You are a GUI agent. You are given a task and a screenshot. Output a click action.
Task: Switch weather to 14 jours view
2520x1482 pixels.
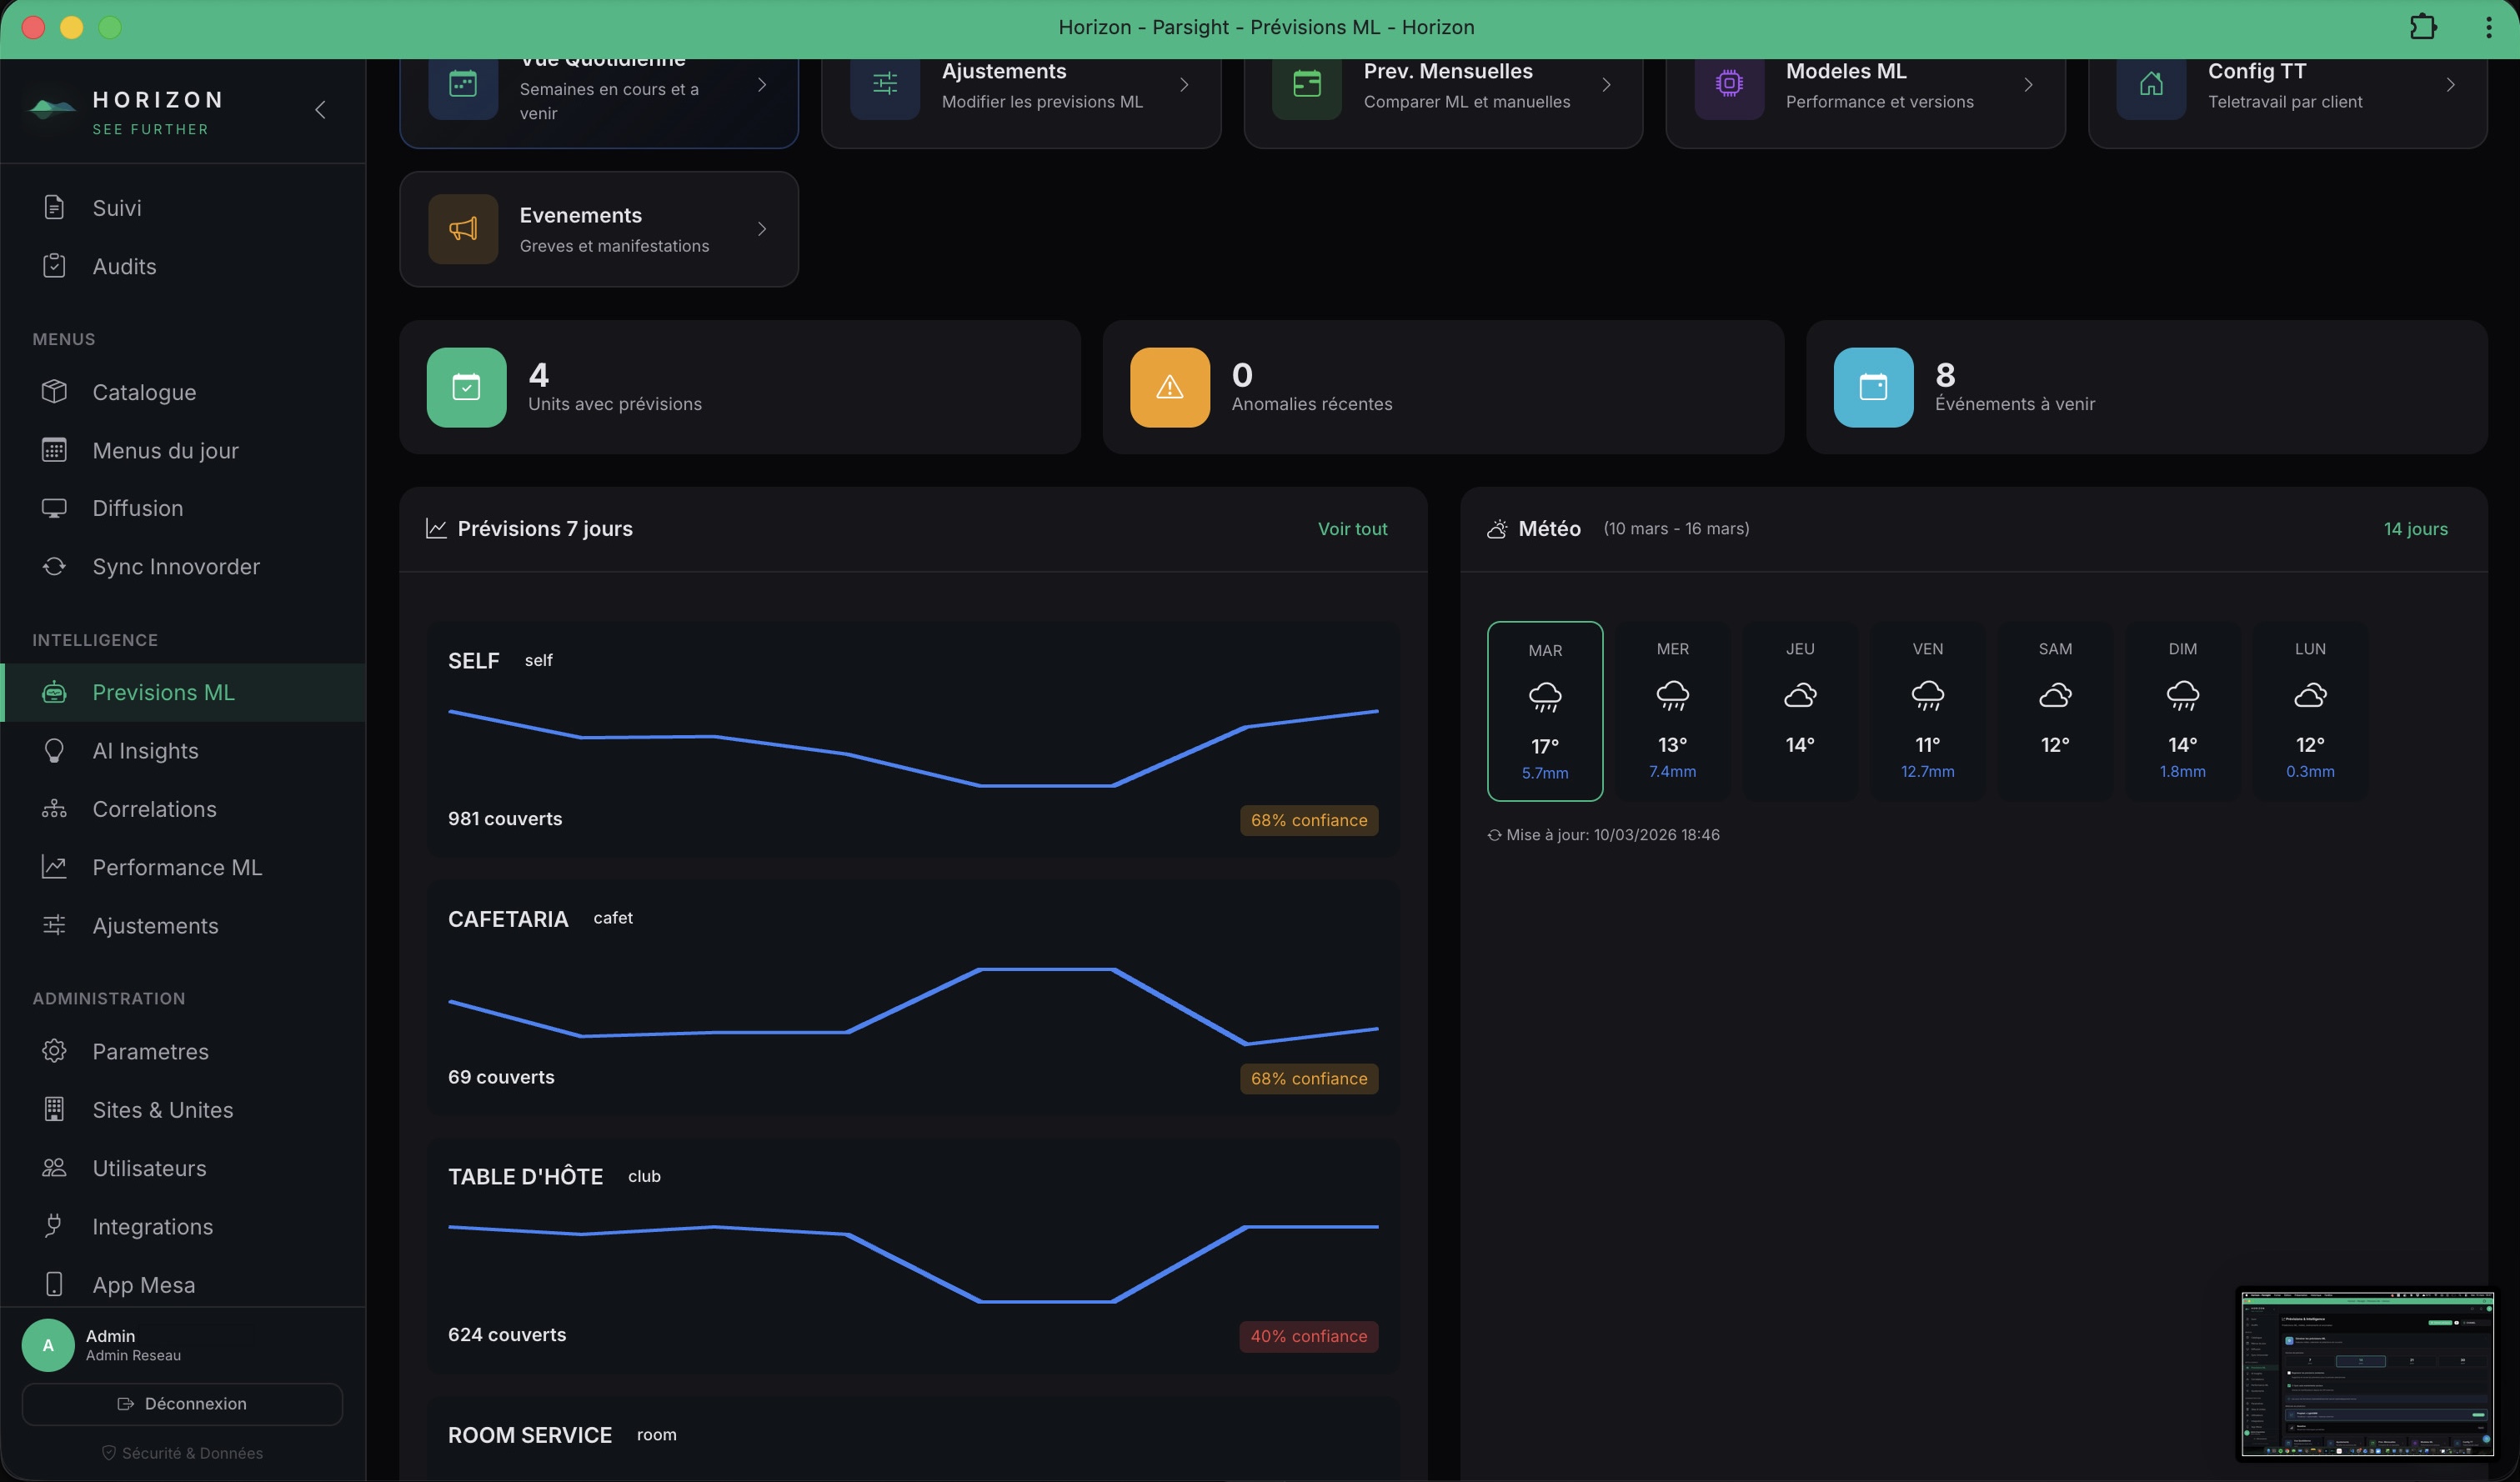[x=2415, y=529]
